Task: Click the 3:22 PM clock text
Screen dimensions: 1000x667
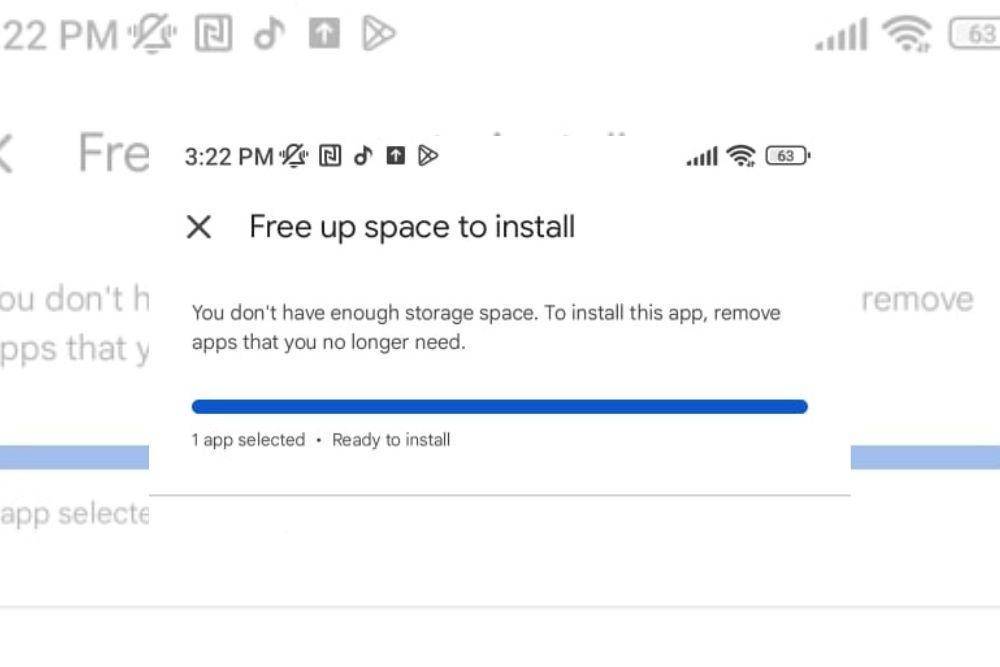Action: click(229, 156)
